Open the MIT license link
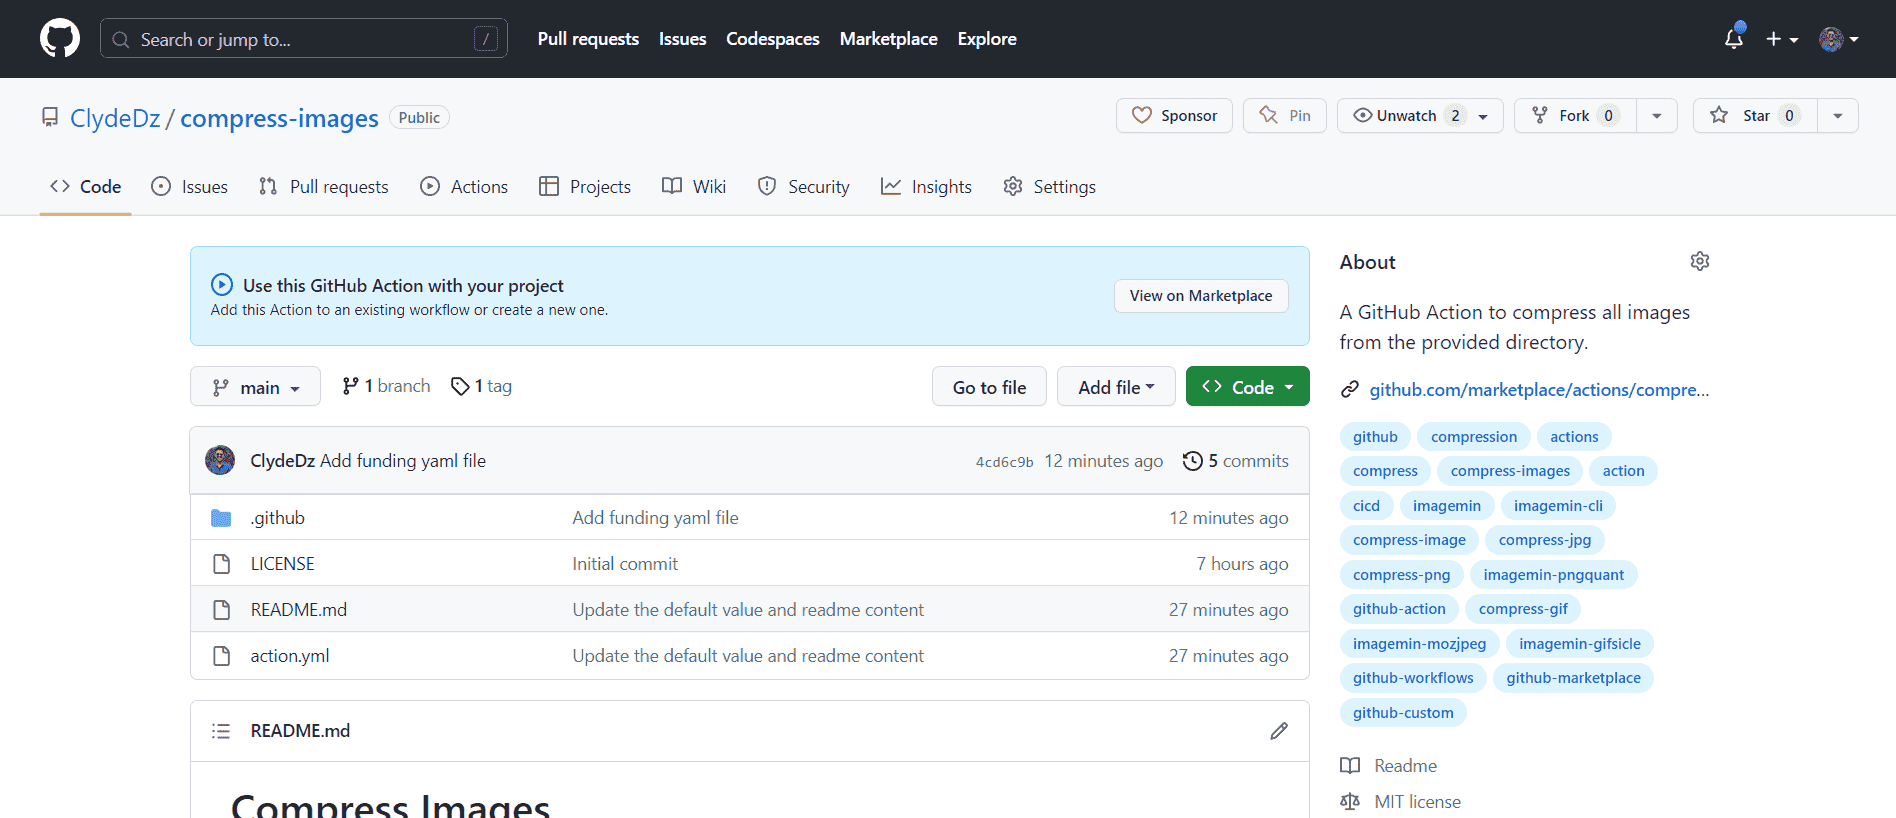This screenshot has width=1896, height=818. click(x=1401, y=802)
